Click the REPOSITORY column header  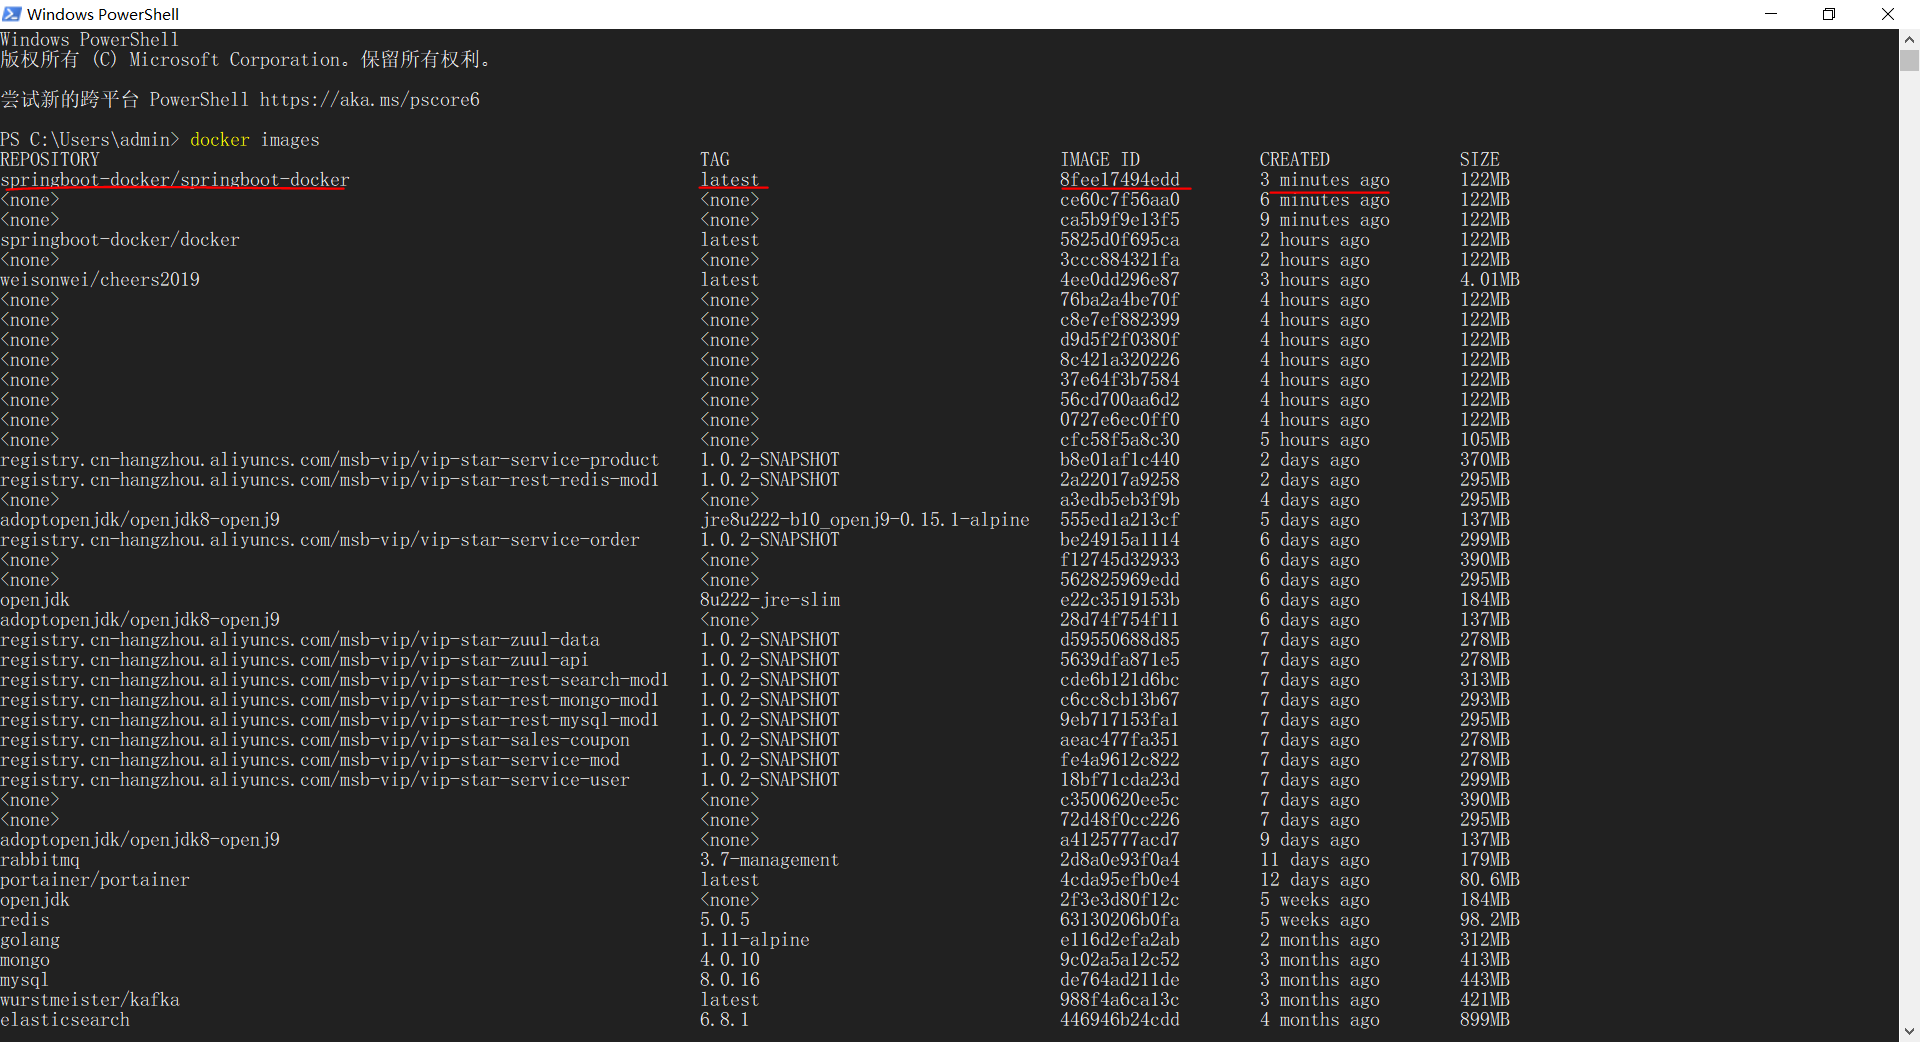click(x=50, y=160)
